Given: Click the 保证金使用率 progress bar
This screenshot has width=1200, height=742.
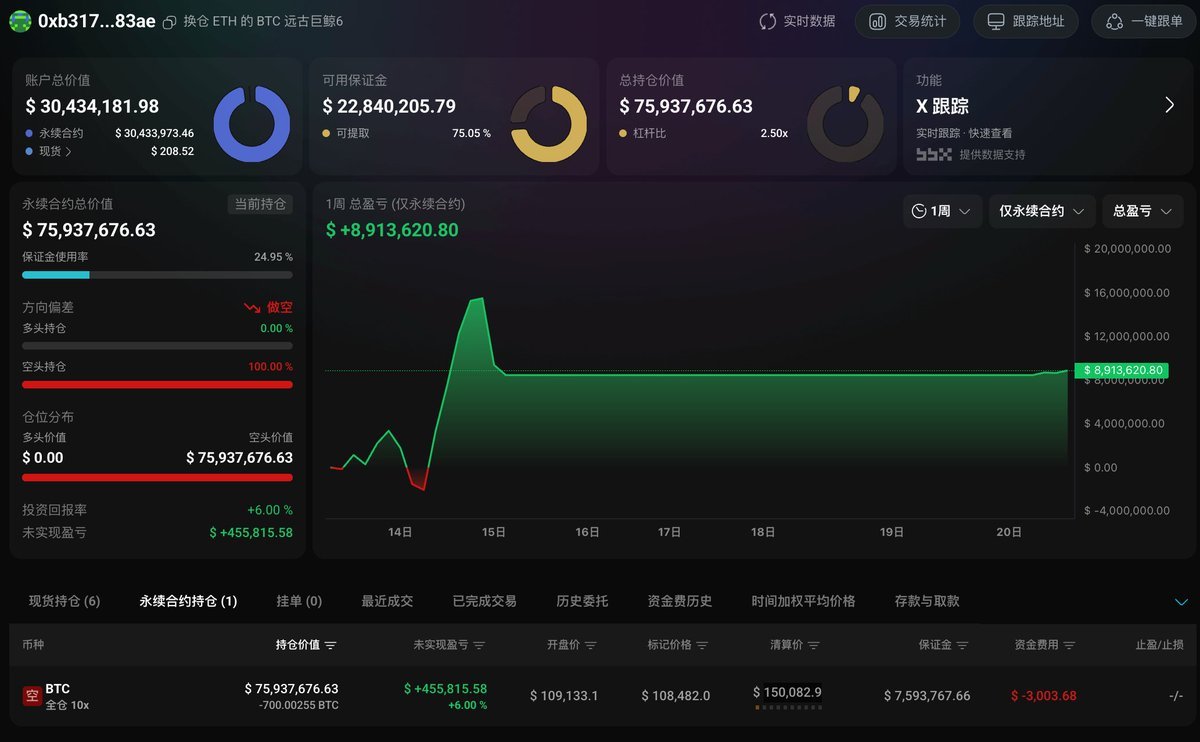Looking at the screenshot, I should click(157, 274).
